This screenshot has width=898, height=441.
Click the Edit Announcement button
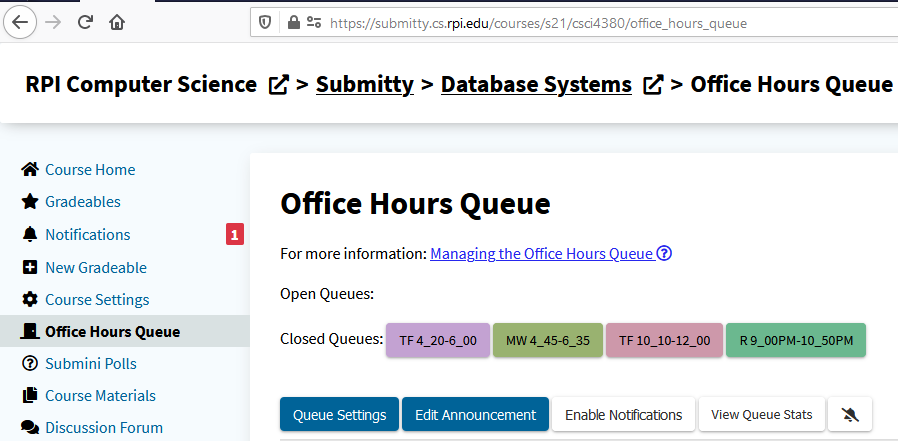pos(475,415)
